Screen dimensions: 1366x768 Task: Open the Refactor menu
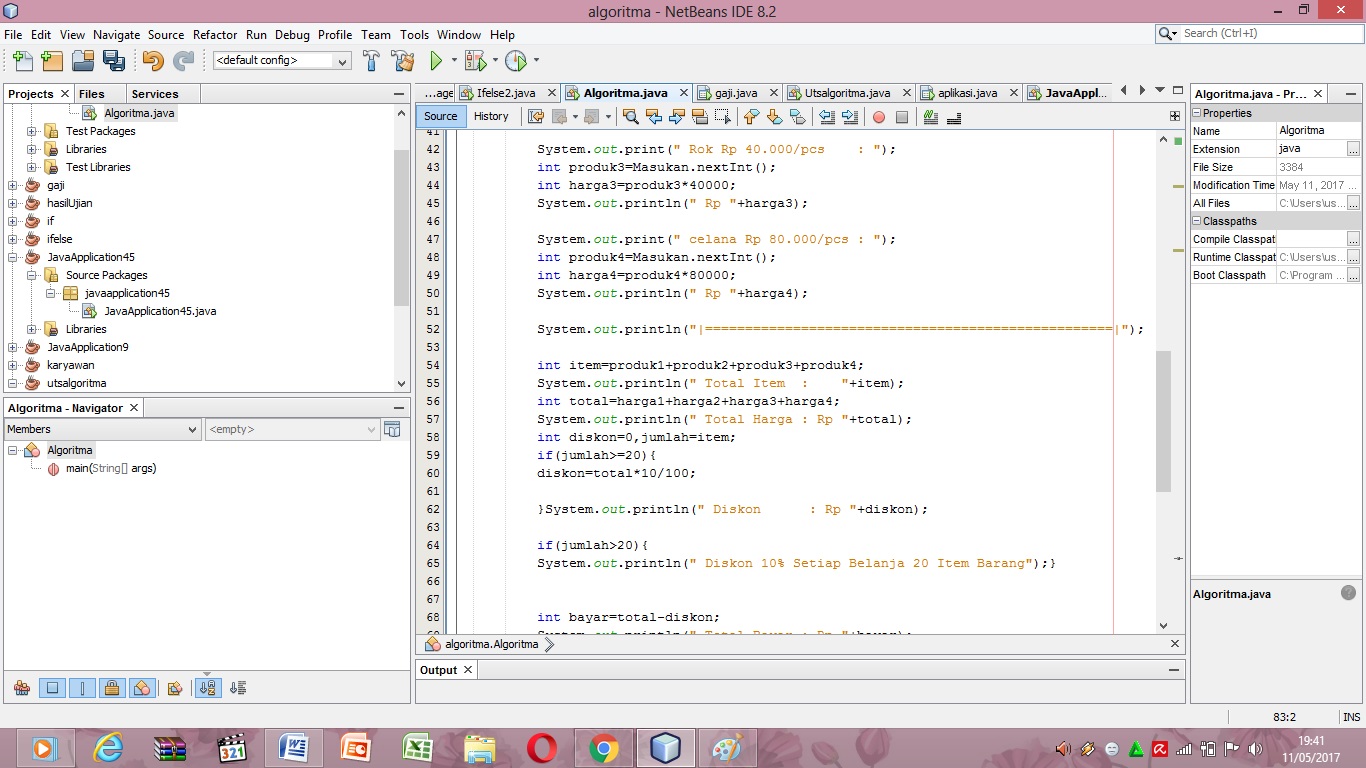point(214,34)
